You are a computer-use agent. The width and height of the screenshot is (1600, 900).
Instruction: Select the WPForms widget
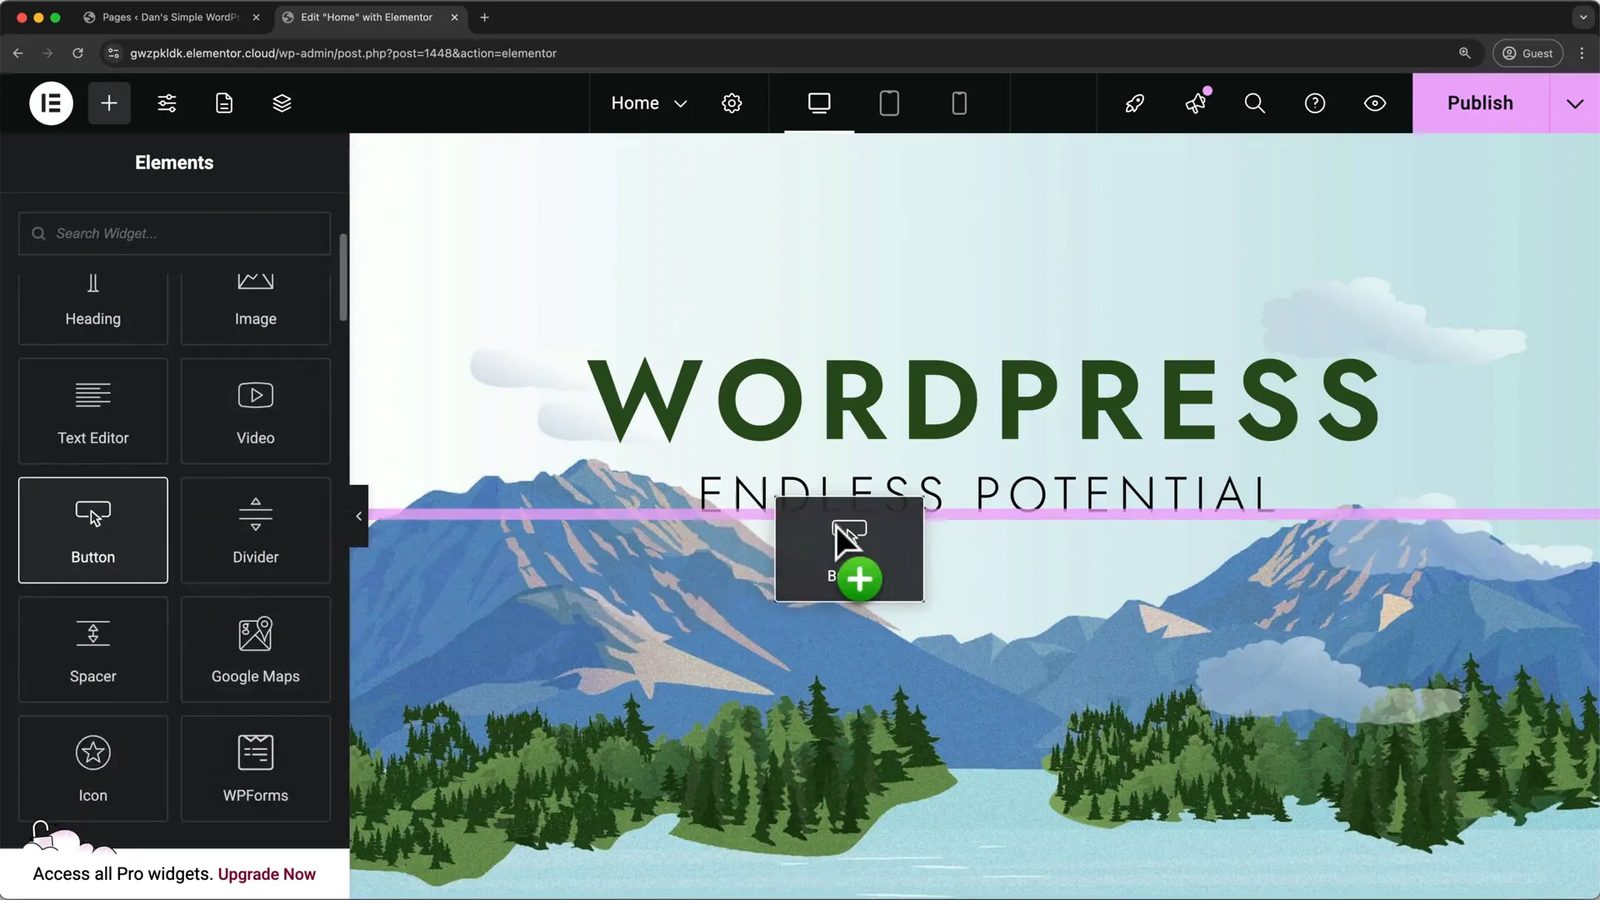[x=256, y=768]
